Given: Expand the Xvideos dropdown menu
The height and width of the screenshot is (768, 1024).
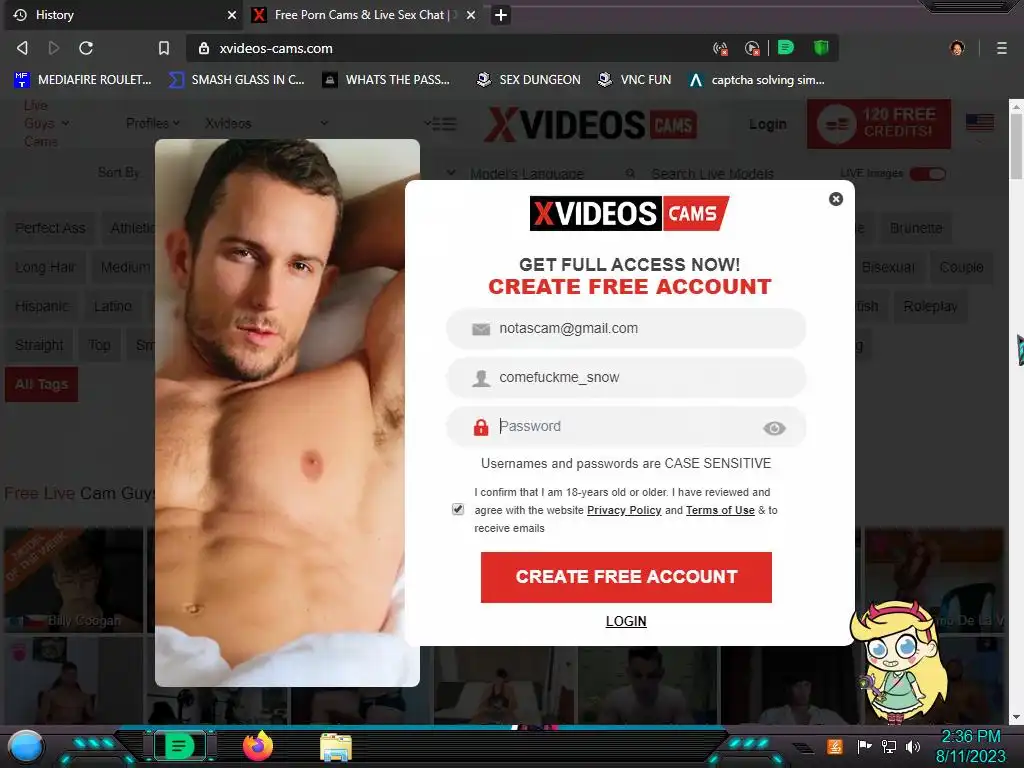Looking at the screenshot, I should [266, 123].
